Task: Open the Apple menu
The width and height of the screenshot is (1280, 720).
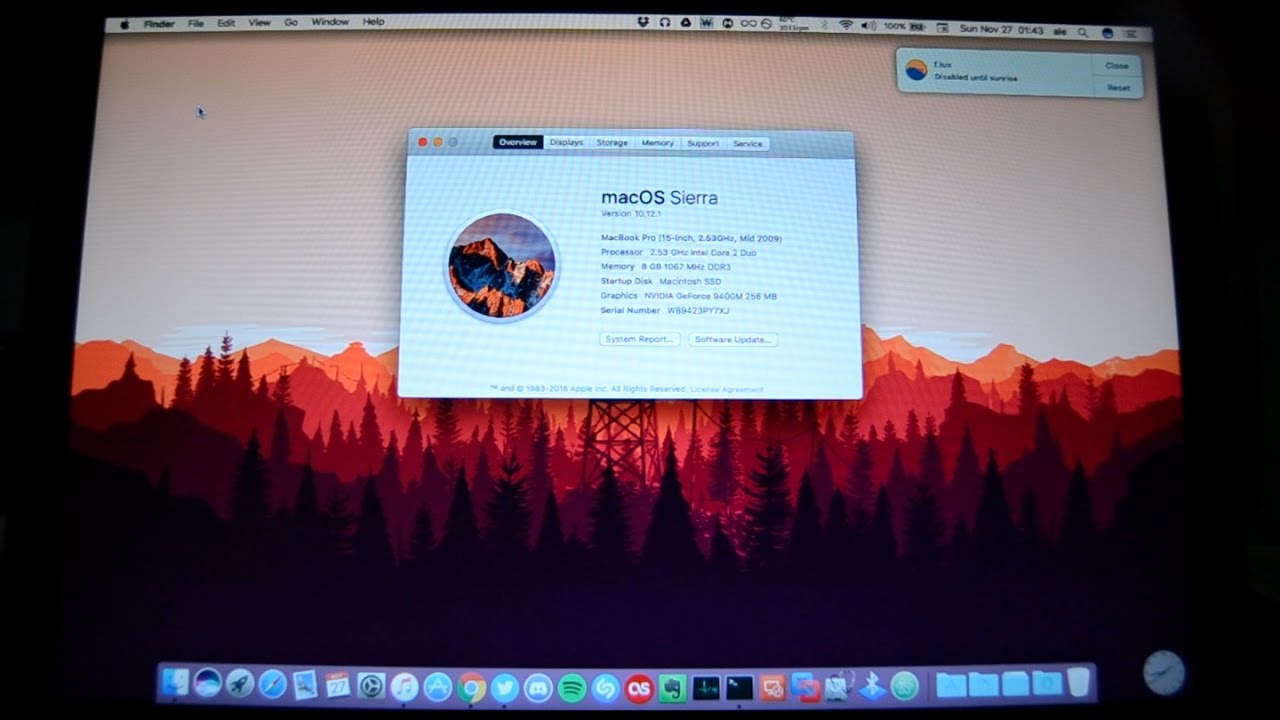Action: pos(125,23)
